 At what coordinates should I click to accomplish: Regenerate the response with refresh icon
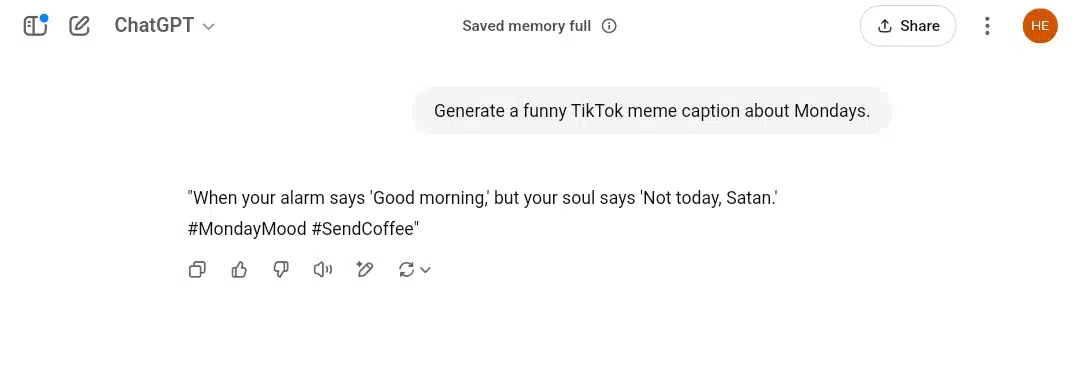point(406,269)
